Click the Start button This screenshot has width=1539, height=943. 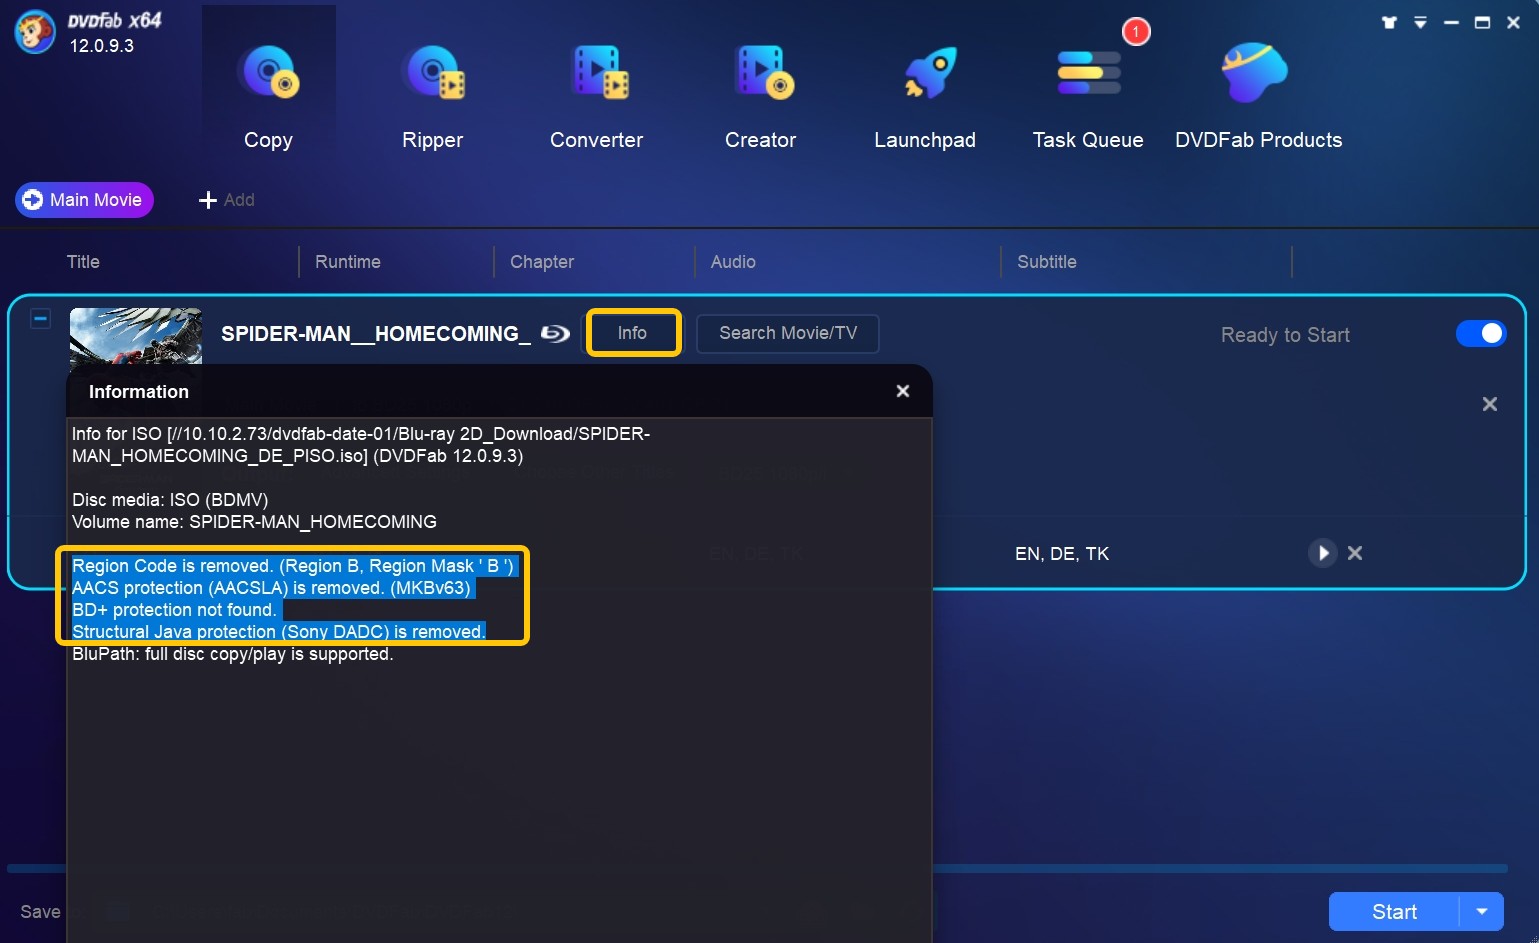click(x=1394, y=912)
